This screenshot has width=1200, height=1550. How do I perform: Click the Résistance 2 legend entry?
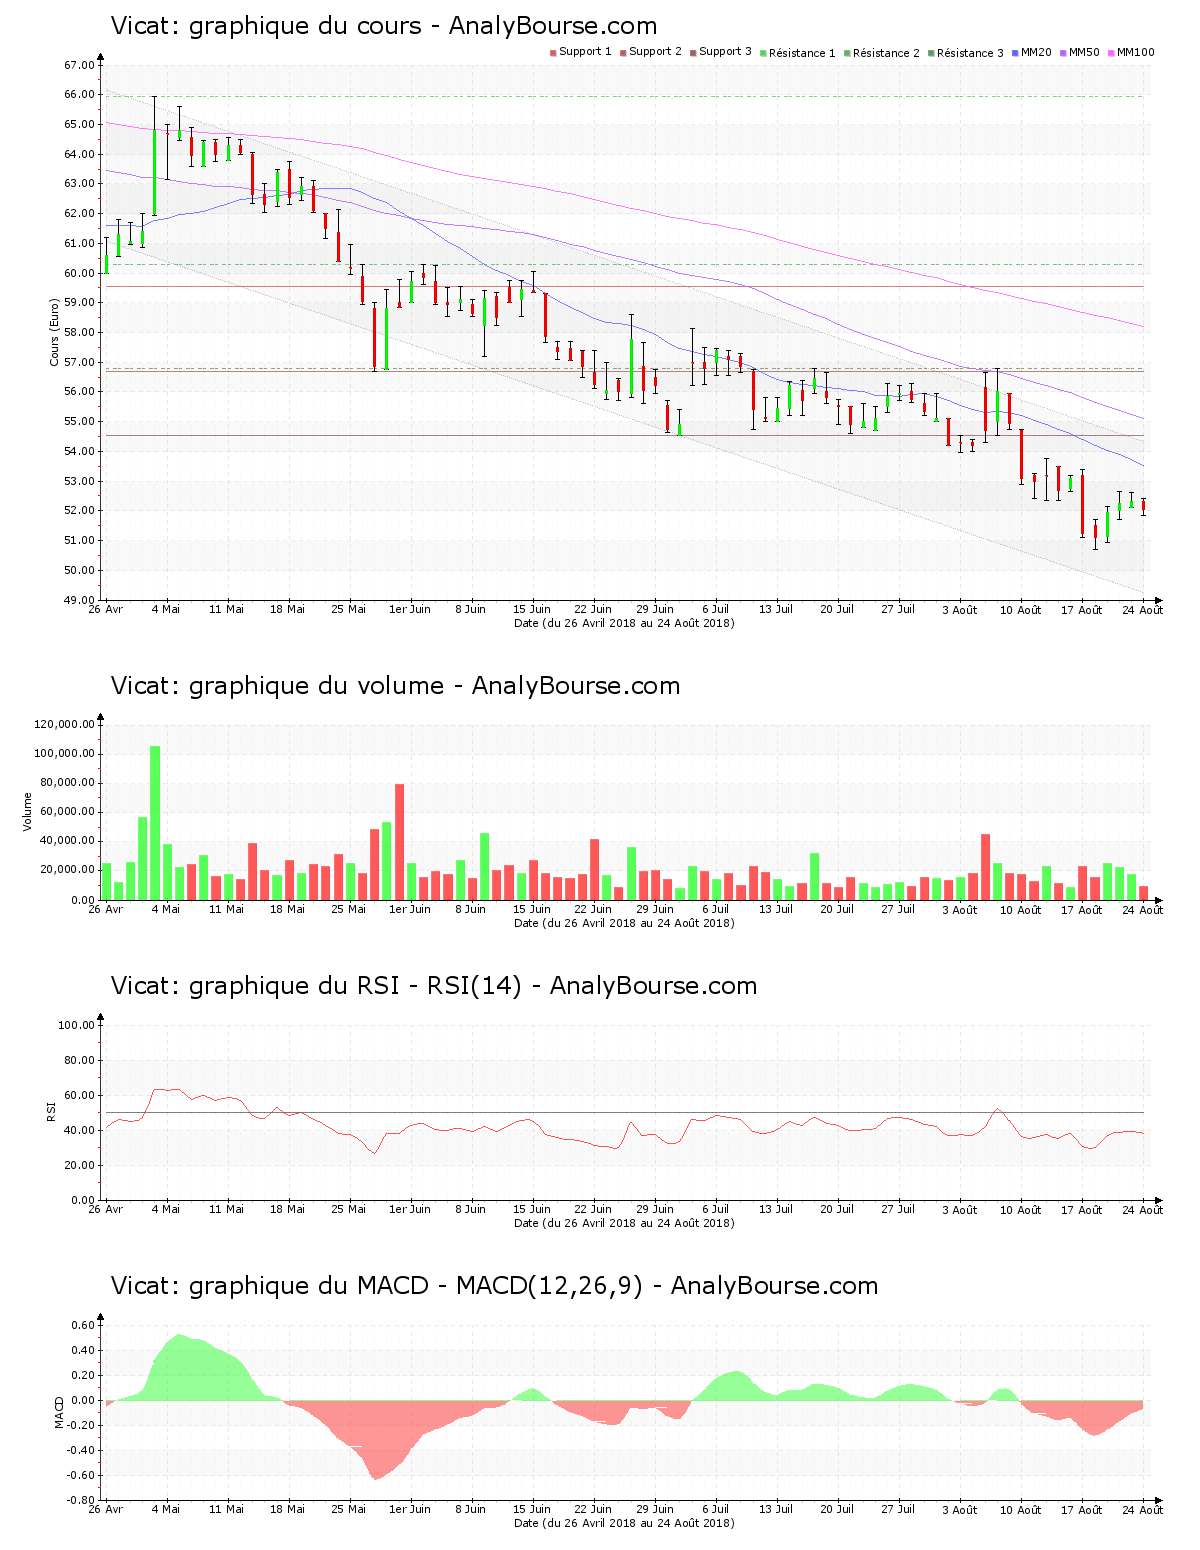click(x=881, y=53)
